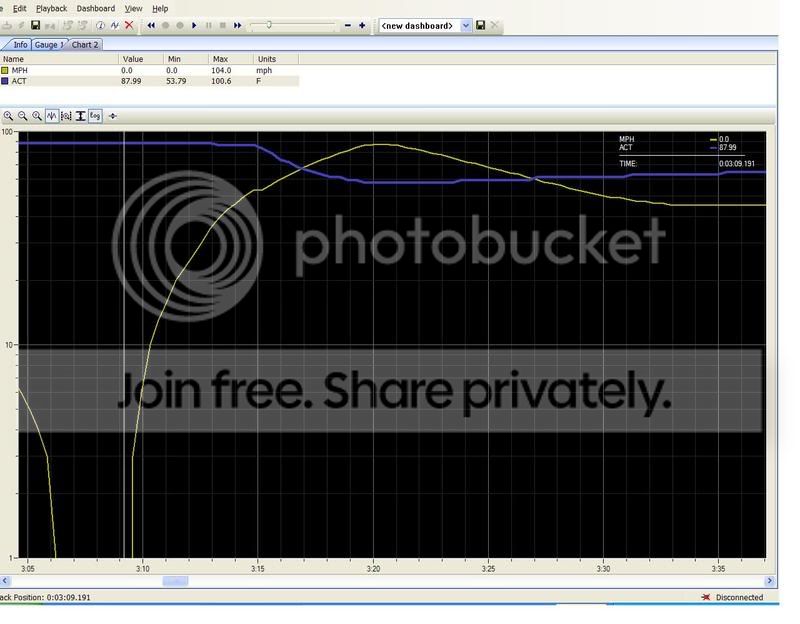Click the 3:20 time axis label
The height and width of the screenshot is (624, 800).
click(x=373, y=568)
